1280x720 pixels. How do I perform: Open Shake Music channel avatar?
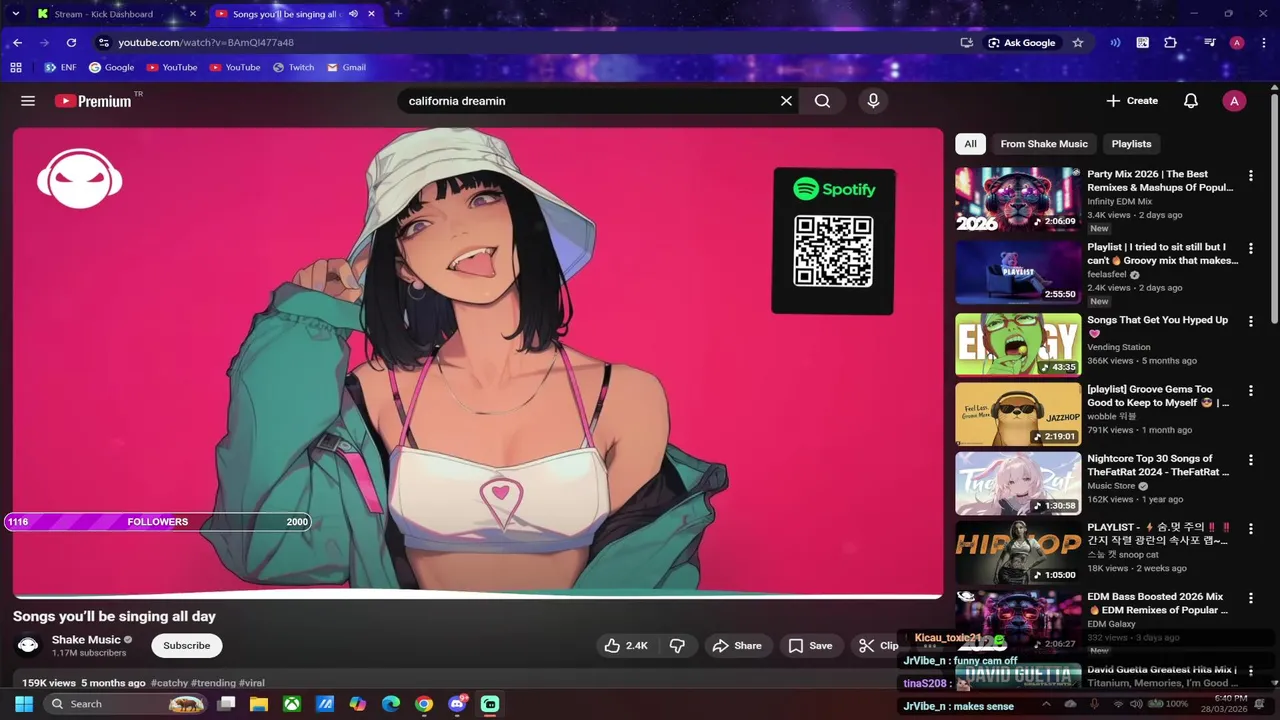[x=28, y=645]
